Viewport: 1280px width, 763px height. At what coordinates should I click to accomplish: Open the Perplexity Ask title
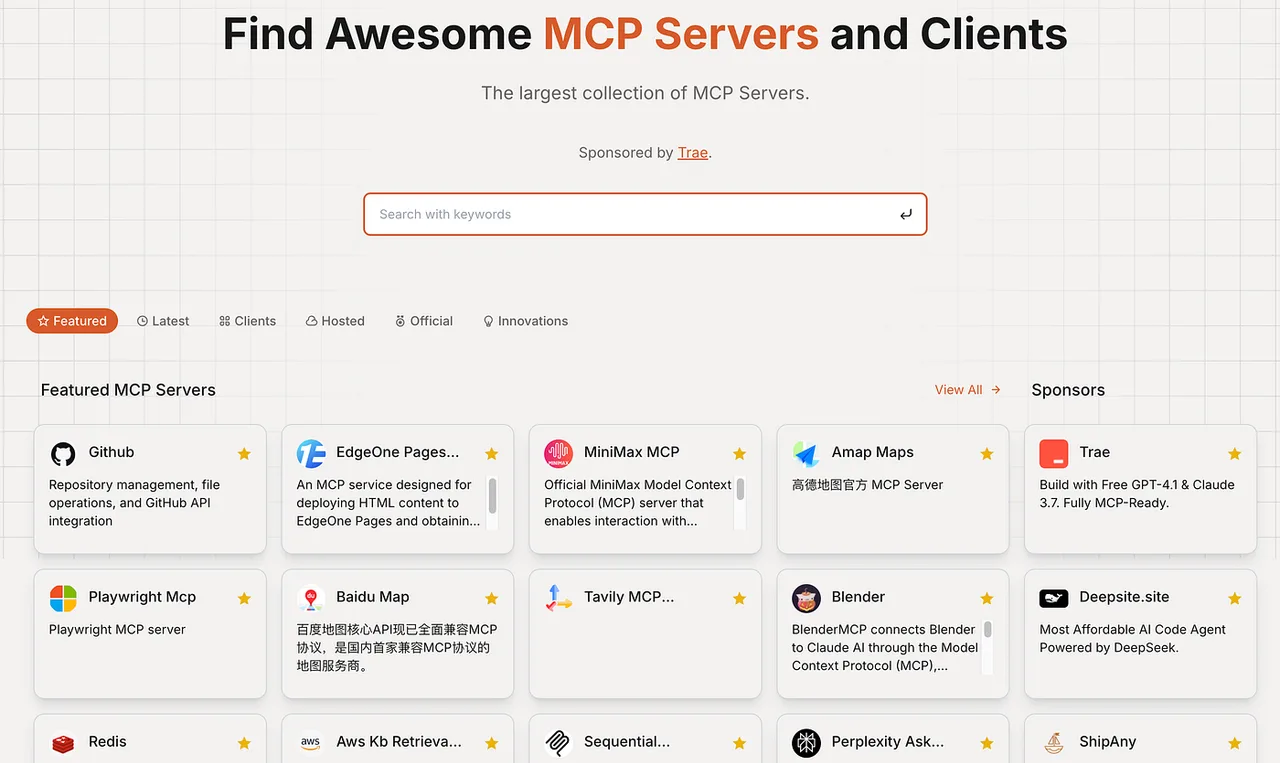point(888,742)
